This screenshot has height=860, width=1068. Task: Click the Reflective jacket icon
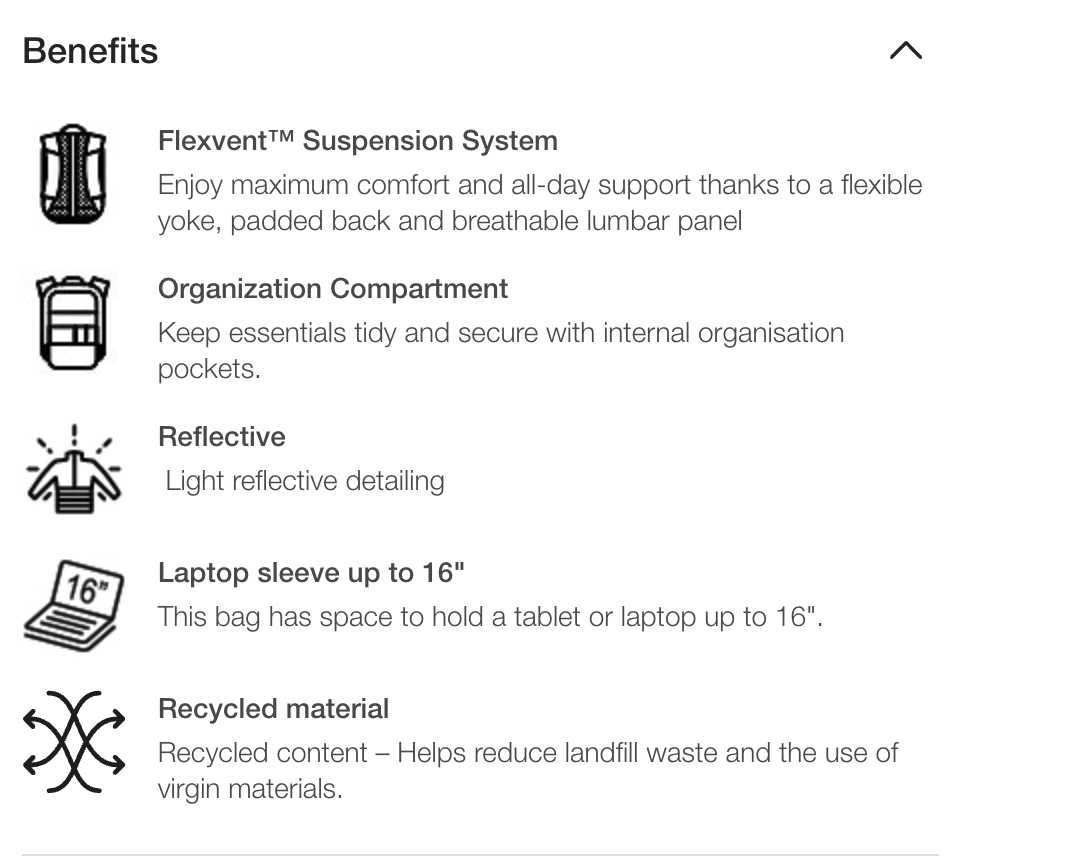tap(73, 469)
